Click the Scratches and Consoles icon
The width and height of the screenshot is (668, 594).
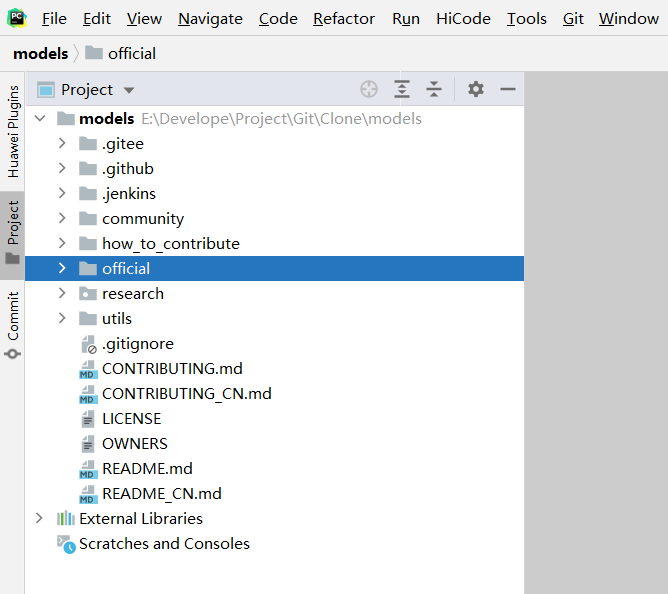coord(66,544)
